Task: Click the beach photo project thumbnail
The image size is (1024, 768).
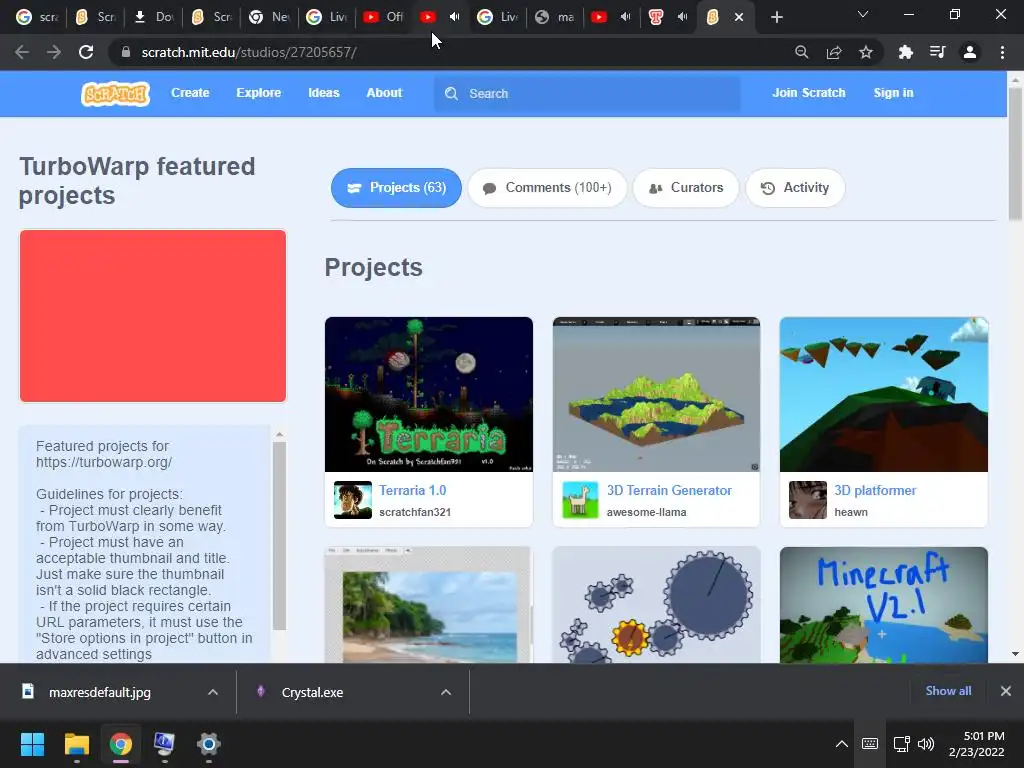Action: (x=428, y=605)
